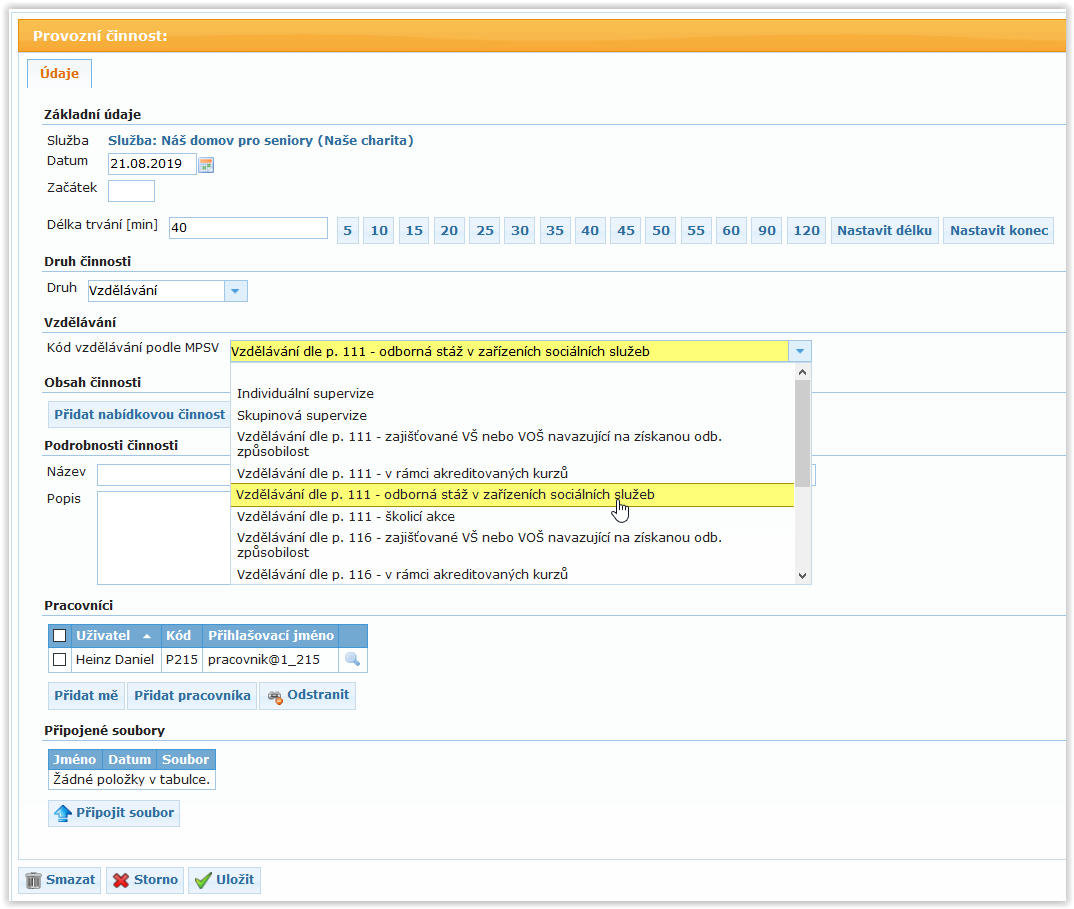Select the Individuální supervize option

[x=512, y=394]
